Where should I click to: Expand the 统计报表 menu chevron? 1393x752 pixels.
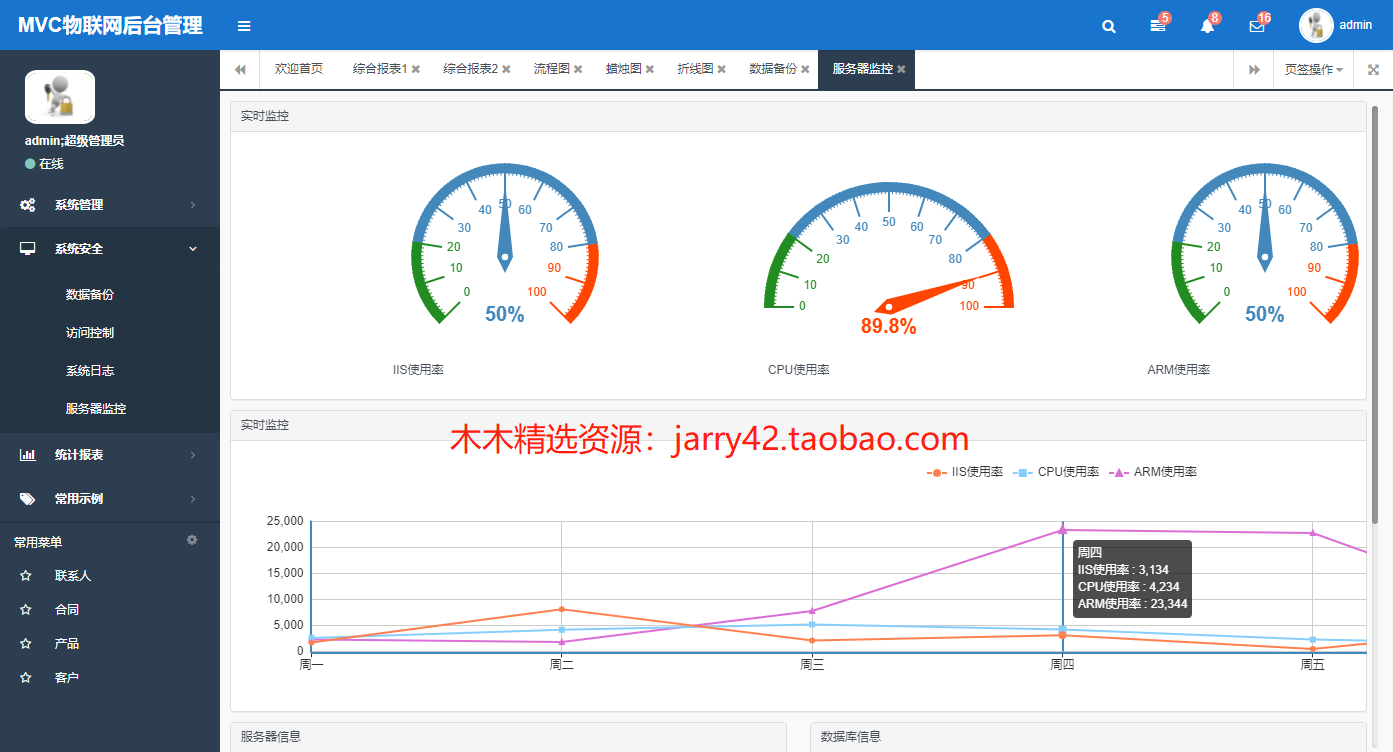coord(193,455)
